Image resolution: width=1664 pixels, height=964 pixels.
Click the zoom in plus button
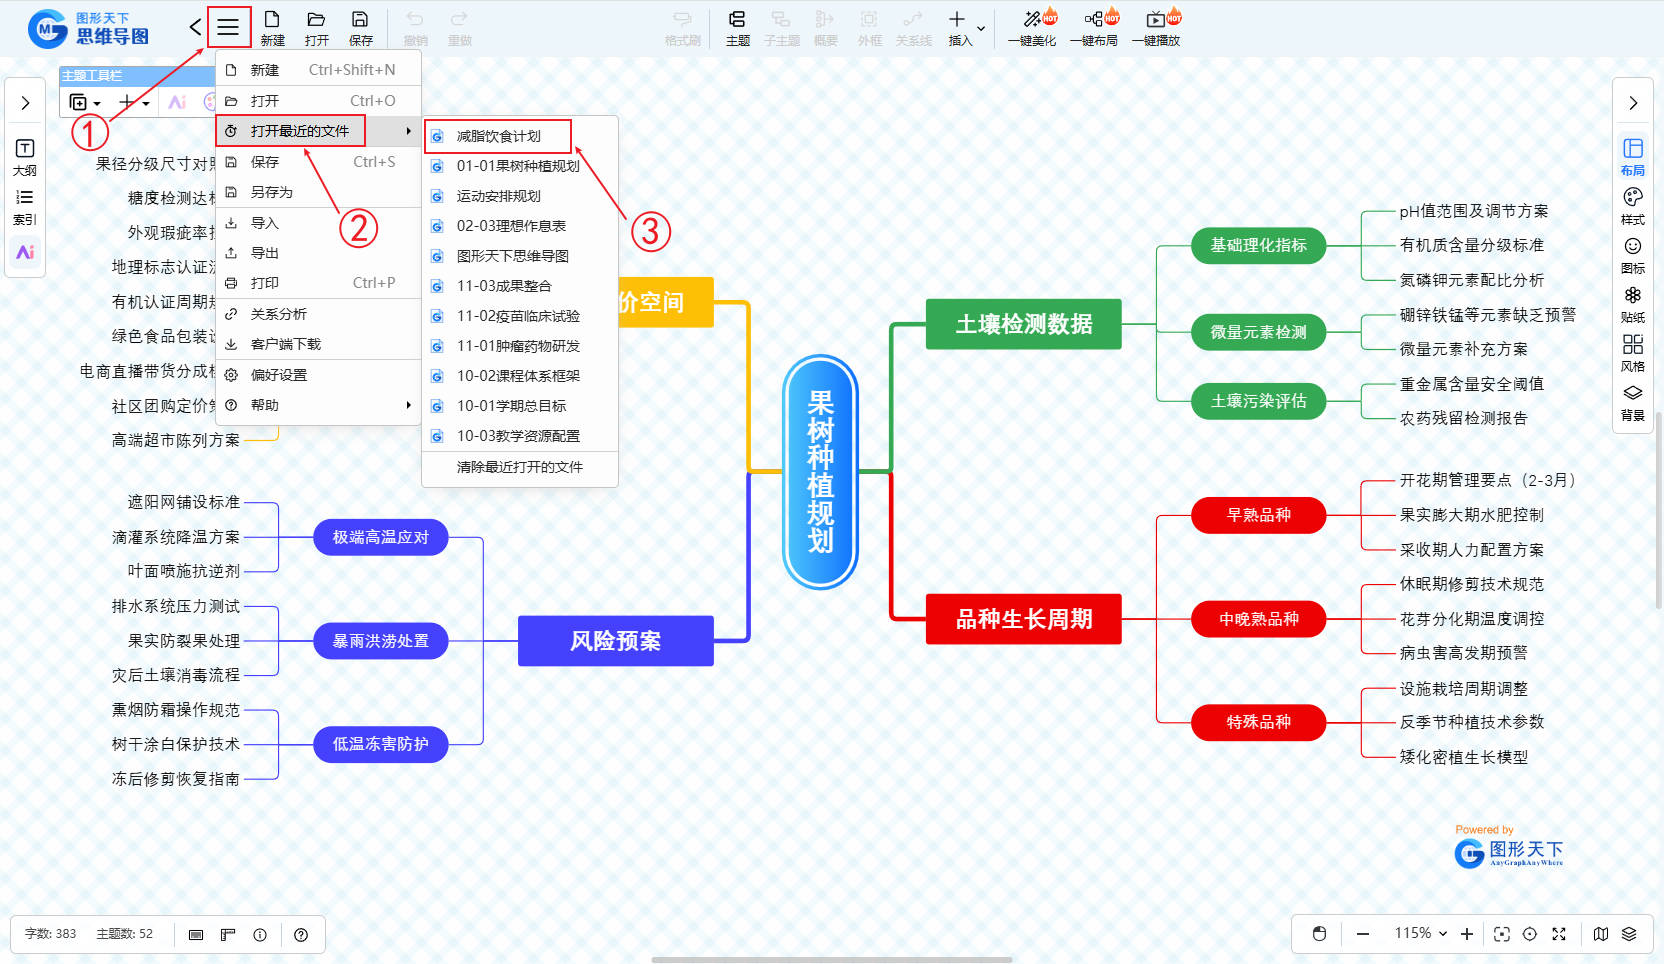click(x=1467, y=934)
